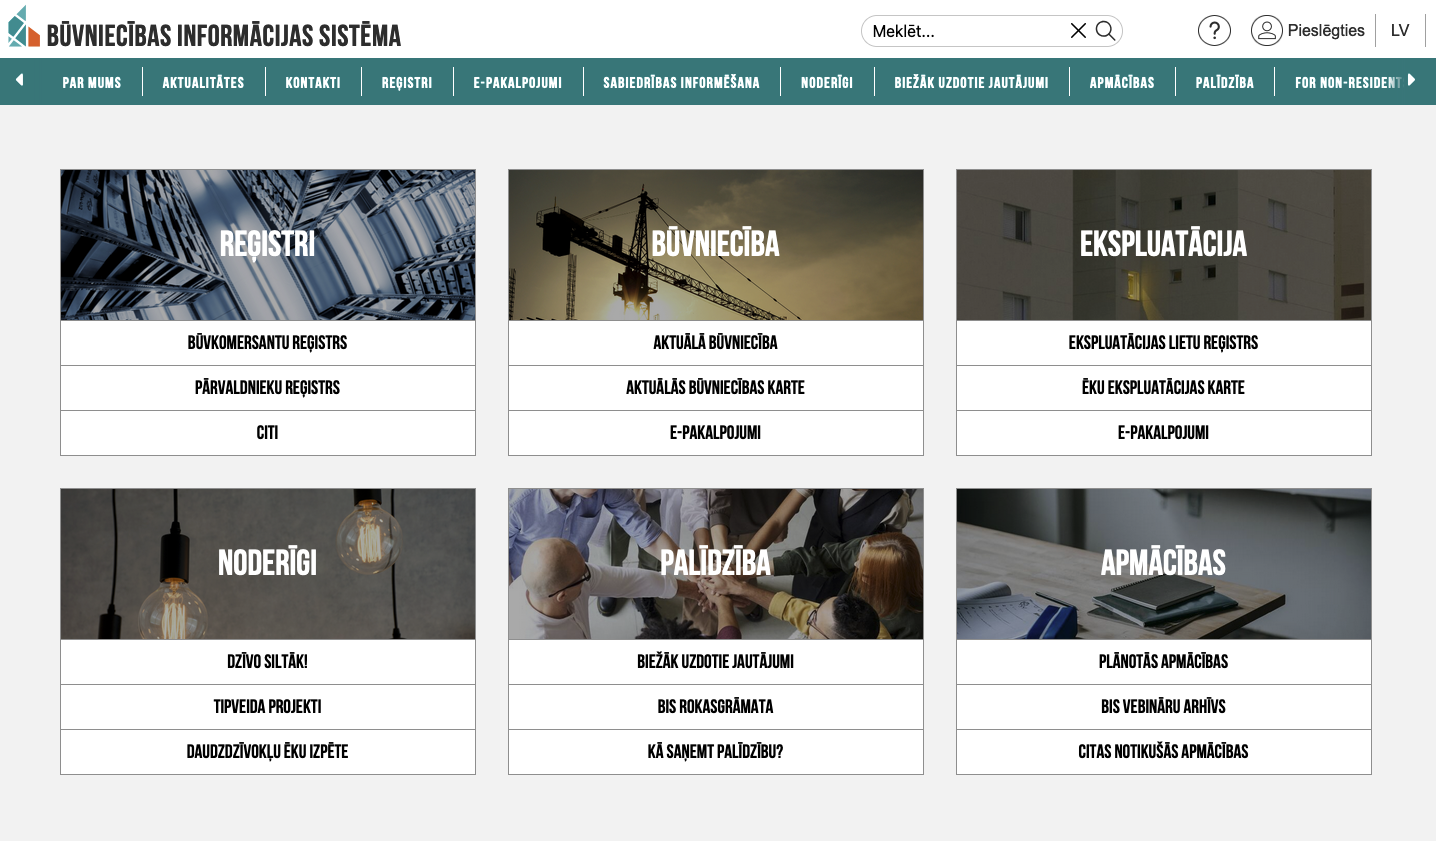Open Ekspluatācijas lietu reģistrs
Image resolution: width=1437 pixels, height=841 pixels.
(1164, 343)
